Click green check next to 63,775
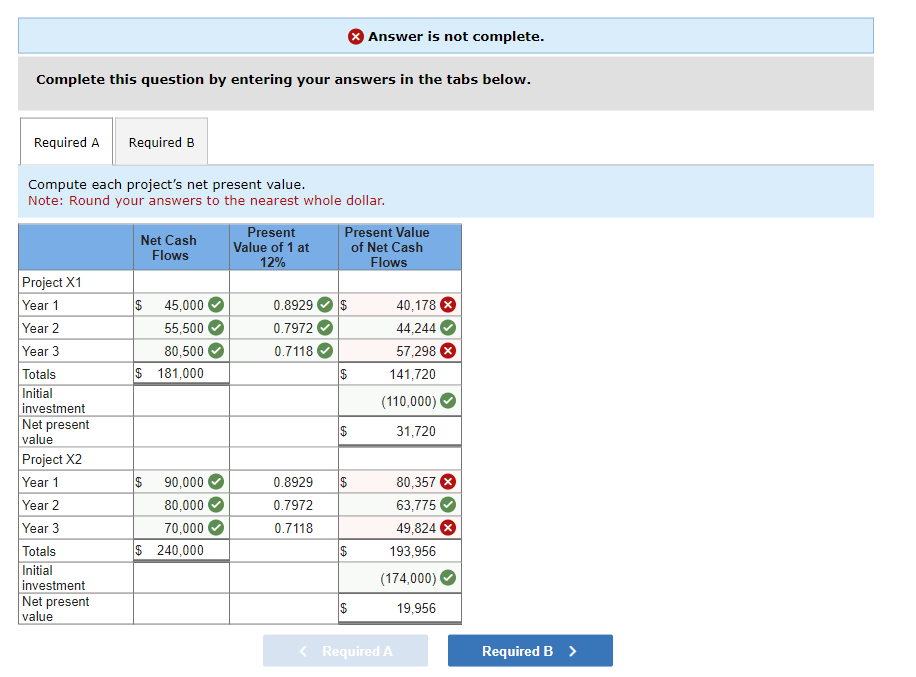The width and height of the screenshot is (916, 677). tap(448, 505)
